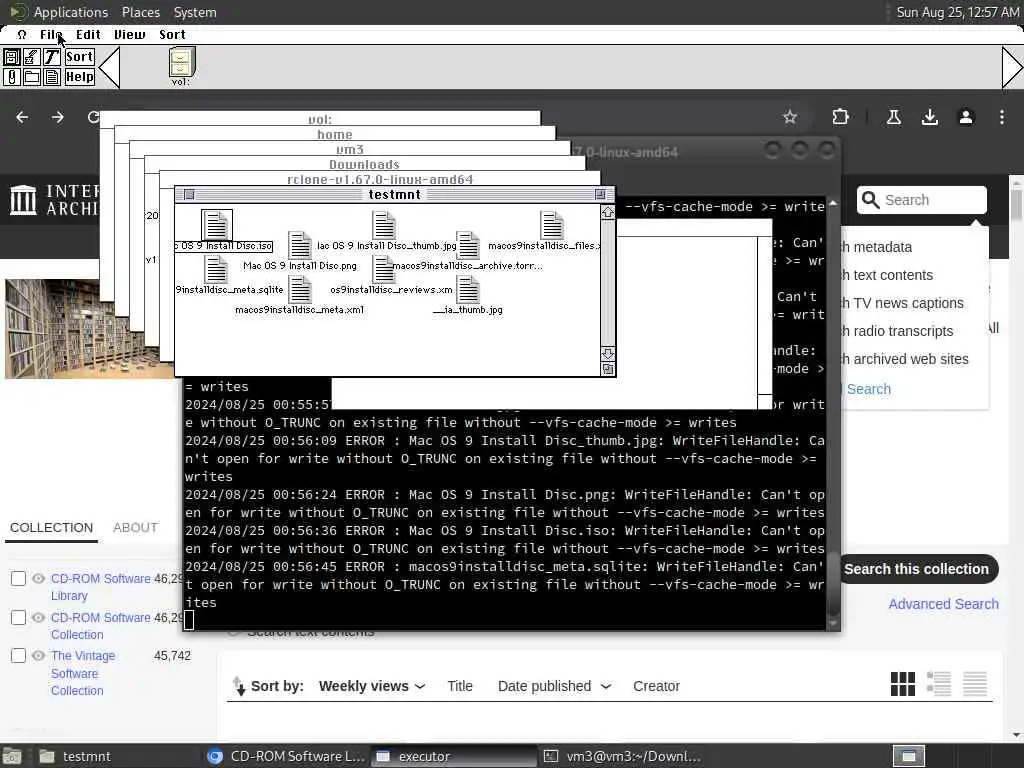Select Mac OS 9 Install Disc.png file icon

[x=300, y=246]
